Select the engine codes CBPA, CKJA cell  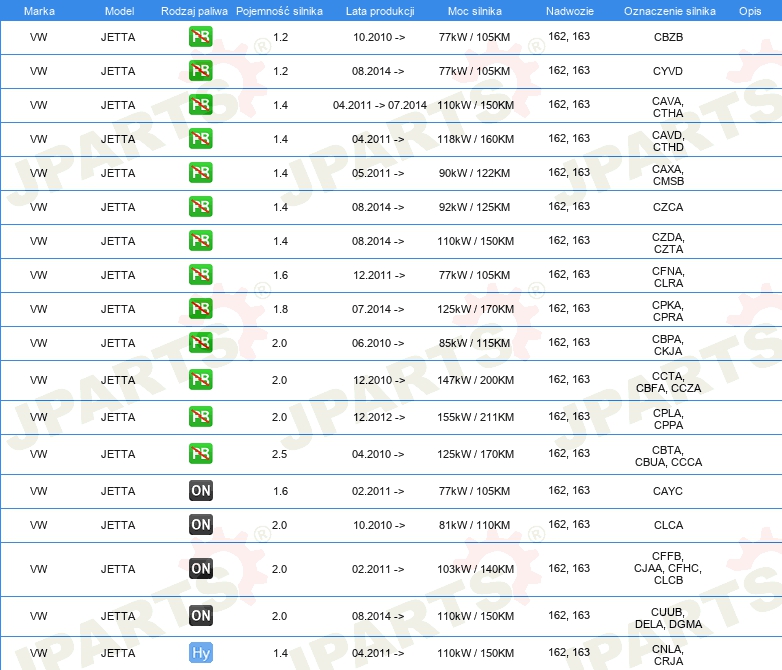coord(668,345)
